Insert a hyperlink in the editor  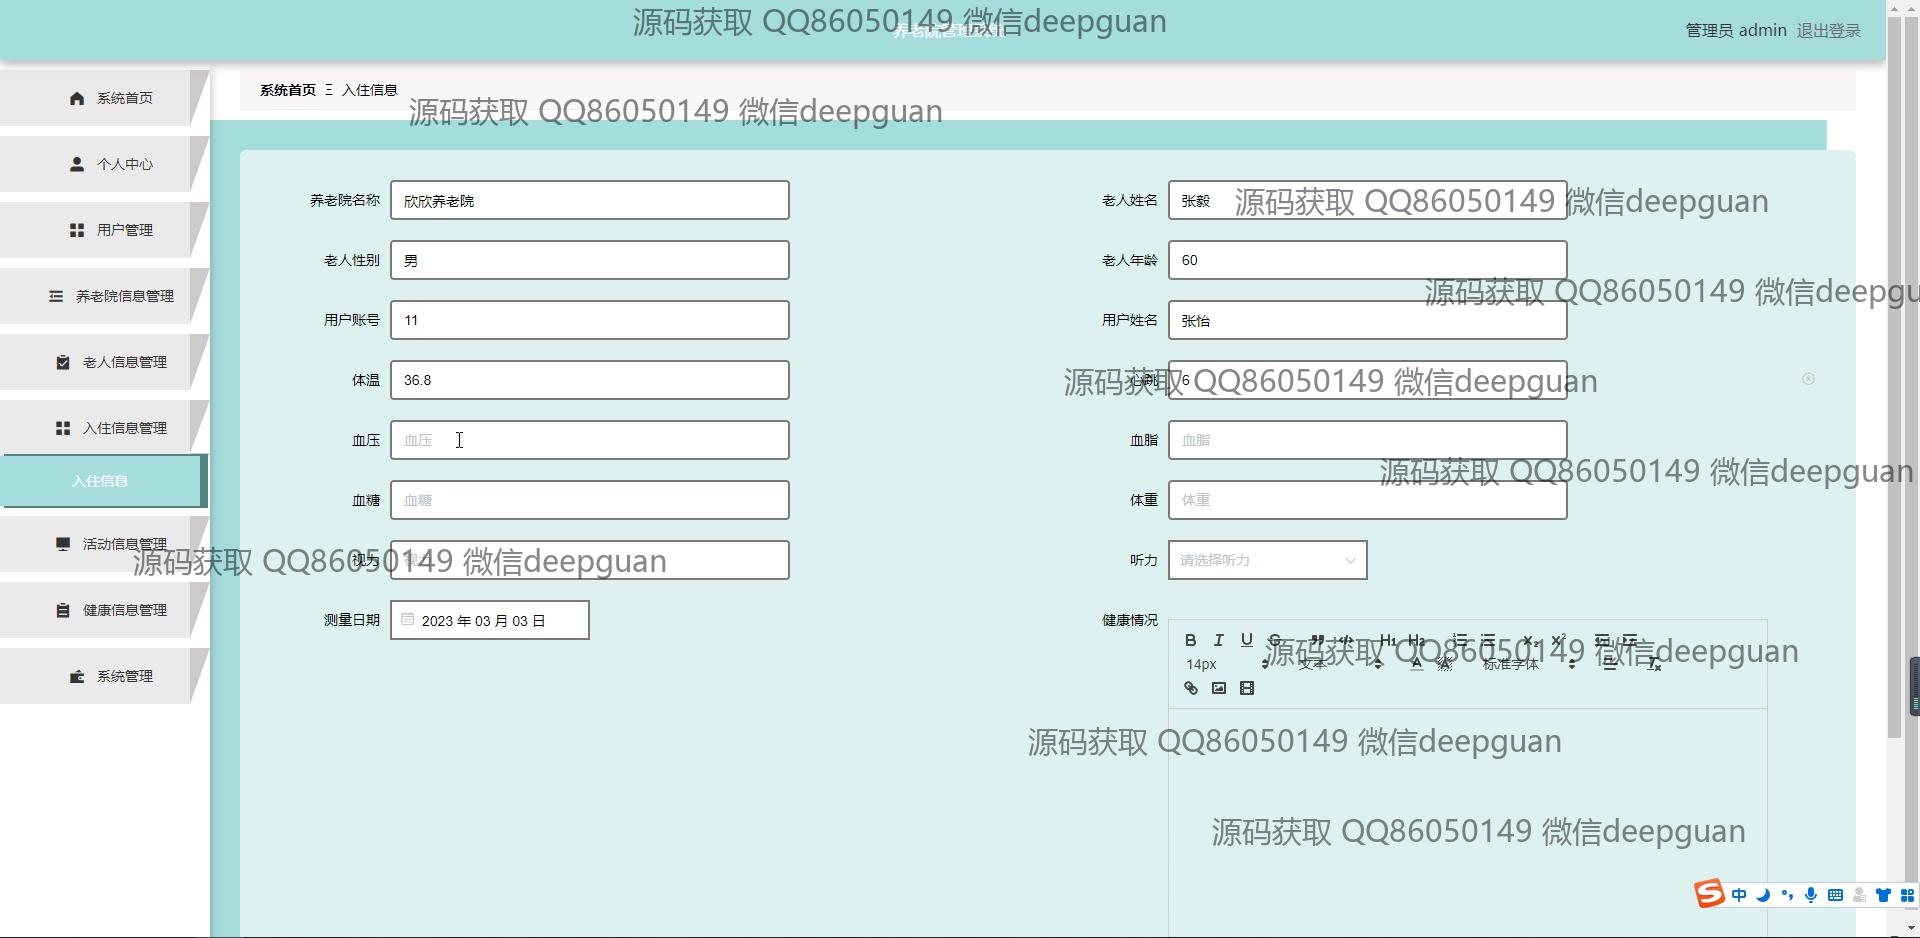pos(1190,688)
